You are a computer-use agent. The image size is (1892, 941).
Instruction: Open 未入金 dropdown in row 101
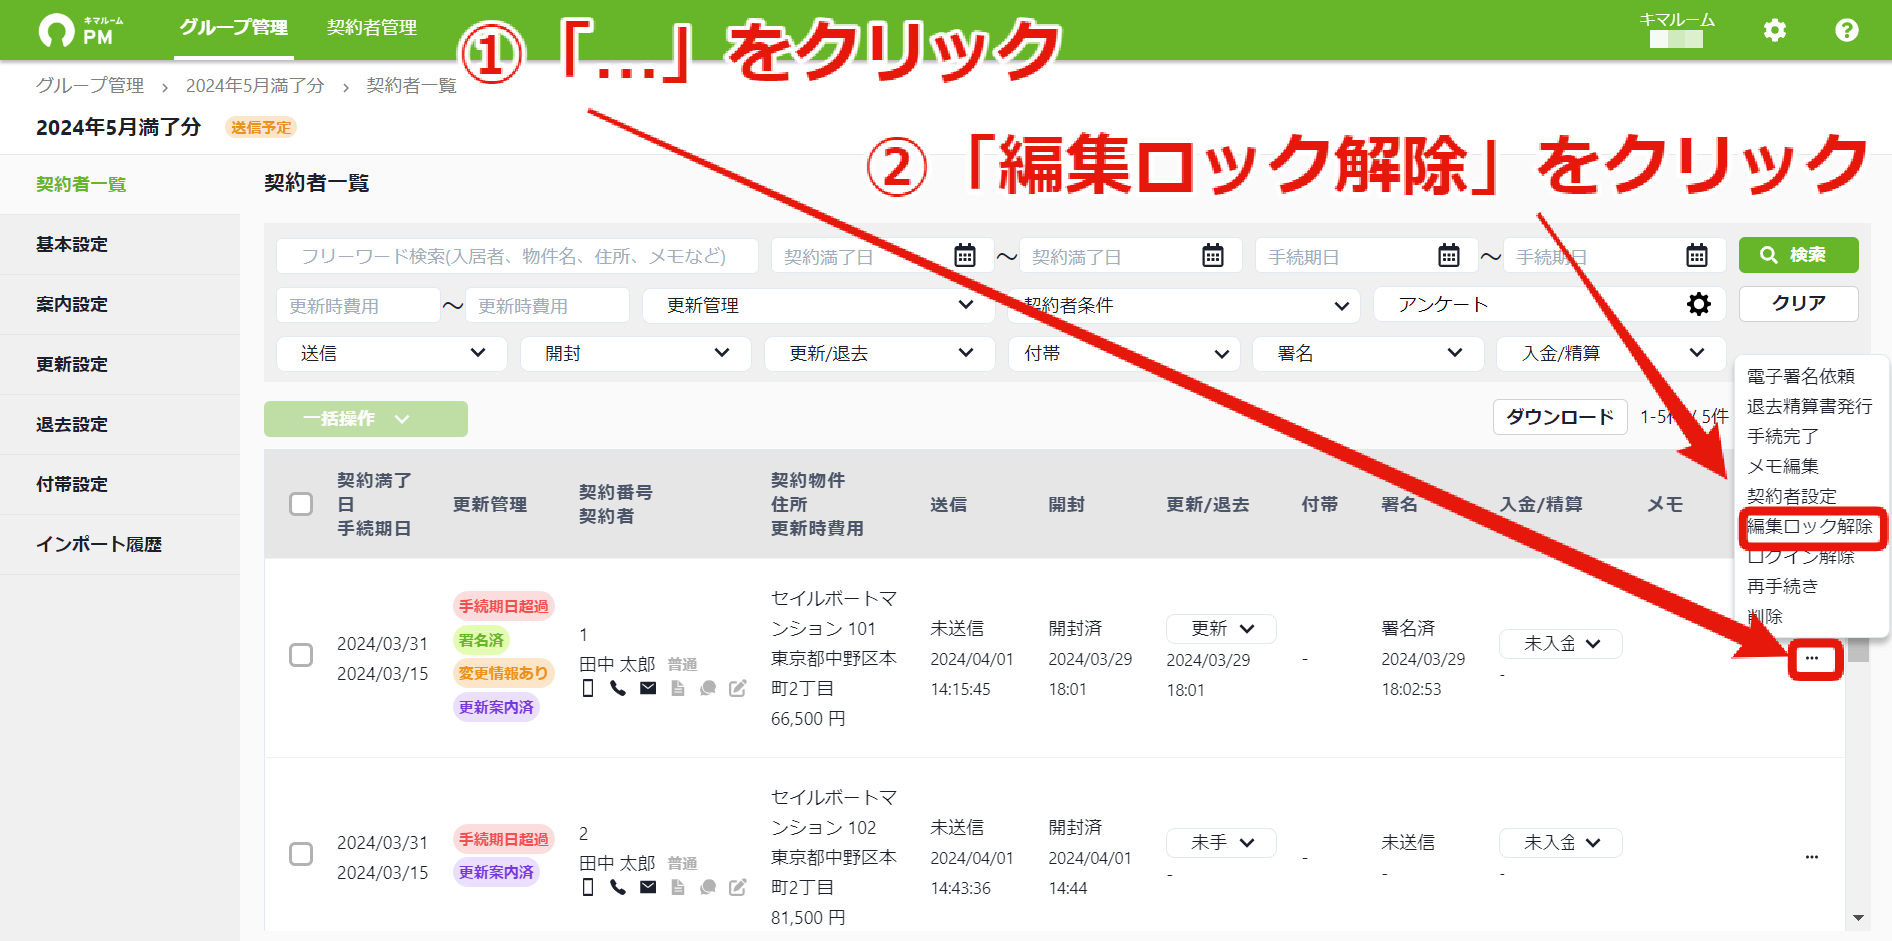1560,643
